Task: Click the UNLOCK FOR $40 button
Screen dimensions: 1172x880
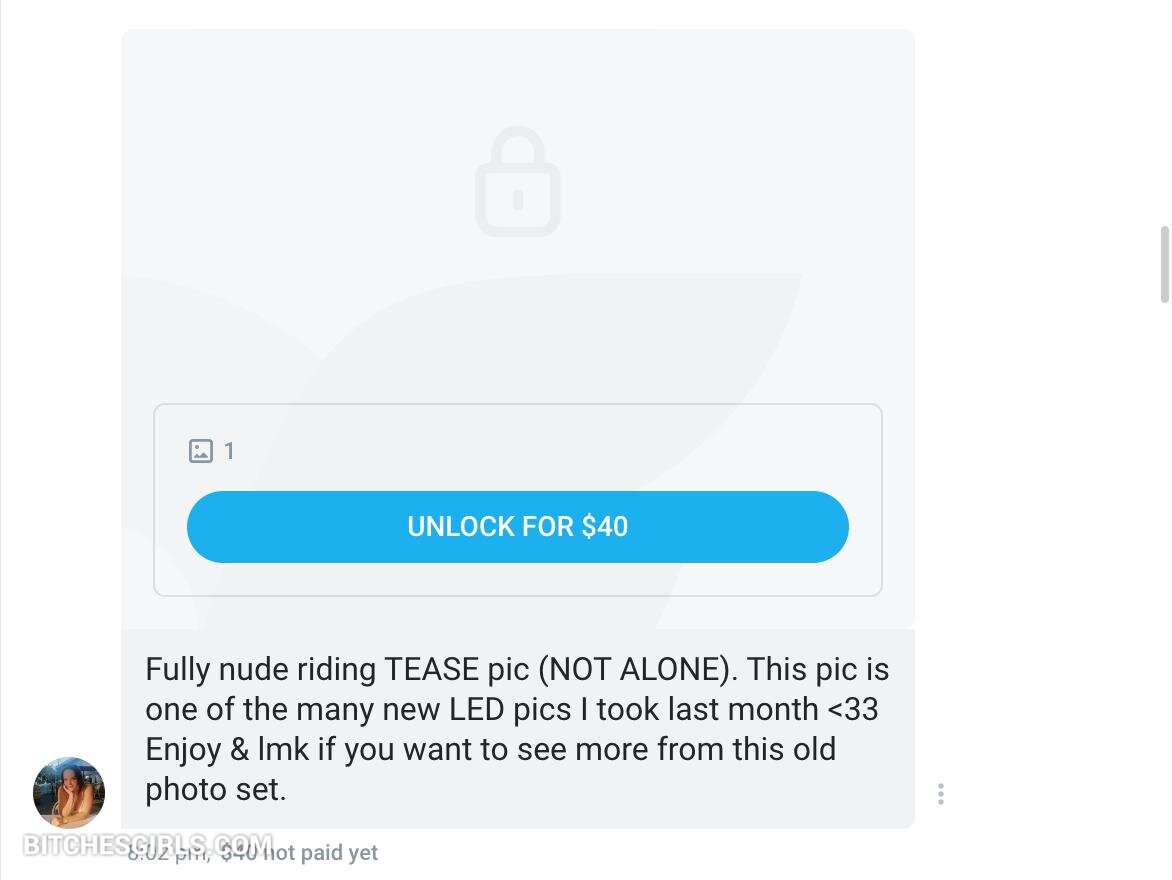Action: point(517,527)
